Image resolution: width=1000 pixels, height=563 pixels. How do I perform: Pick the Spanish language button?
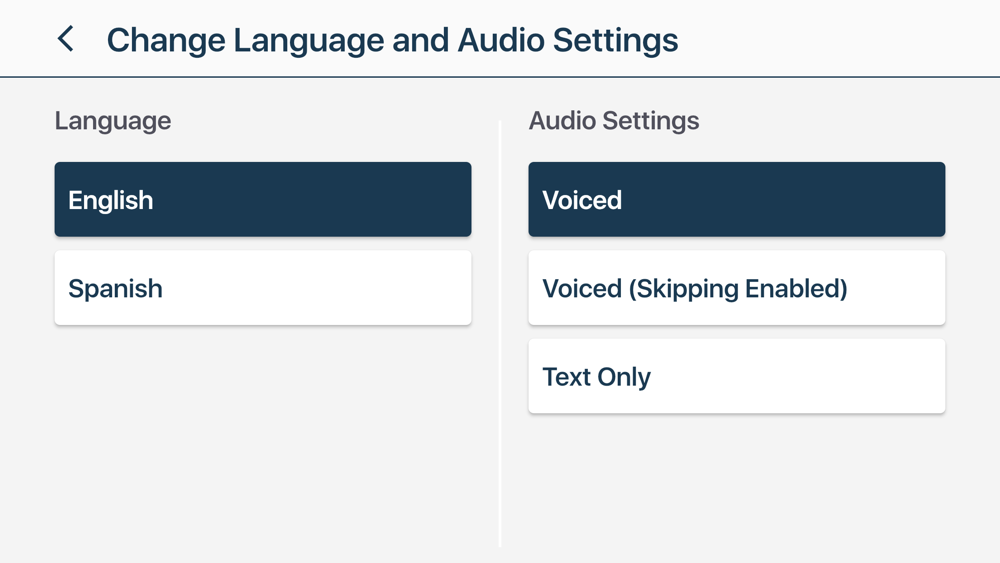tap(262, 288)
